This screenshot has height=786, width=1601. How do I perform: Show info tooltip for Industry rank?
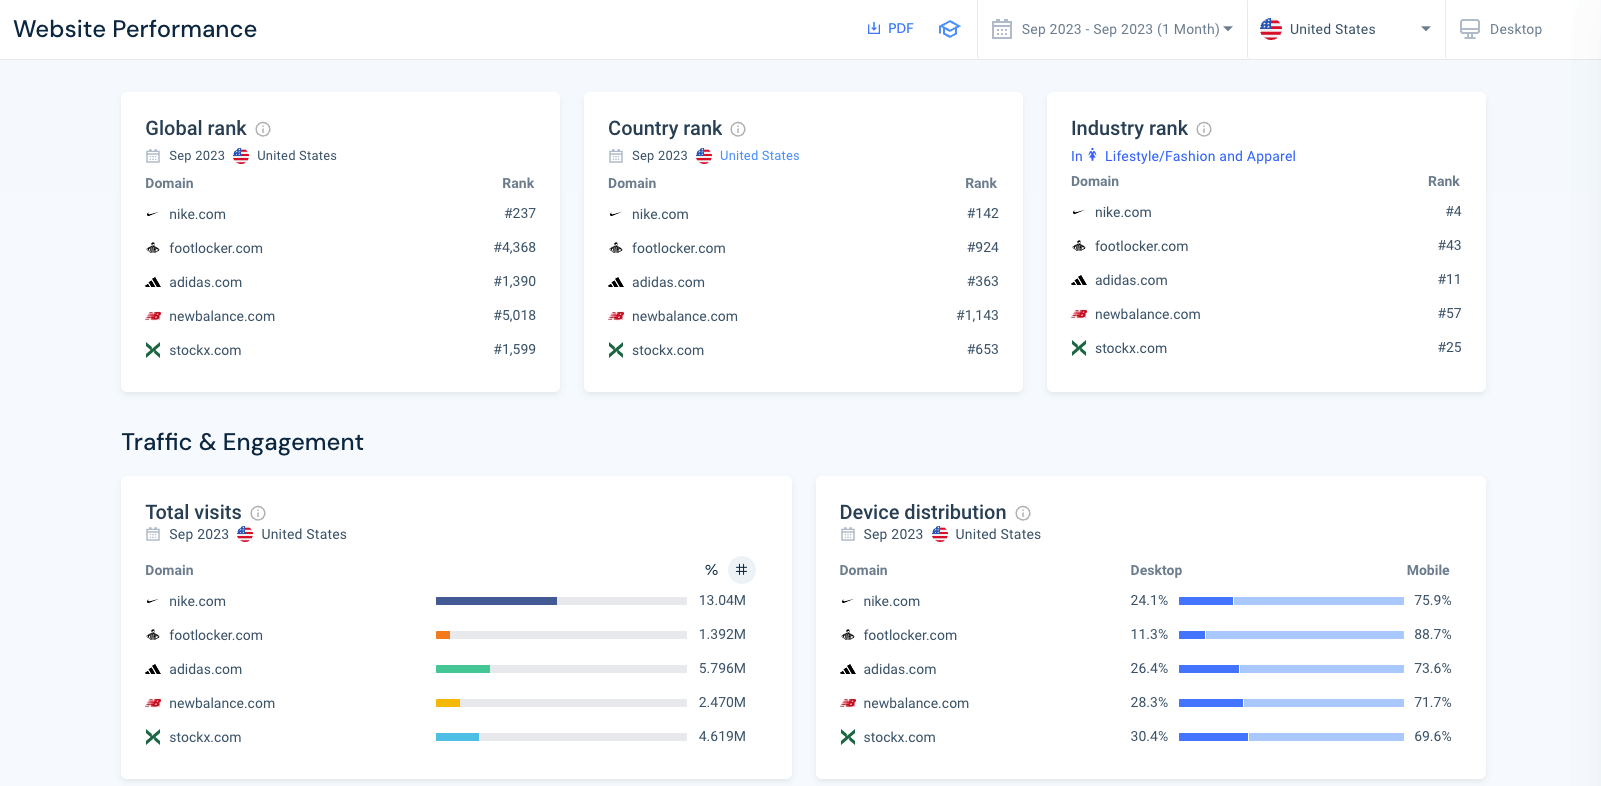tap(1204, 129)
